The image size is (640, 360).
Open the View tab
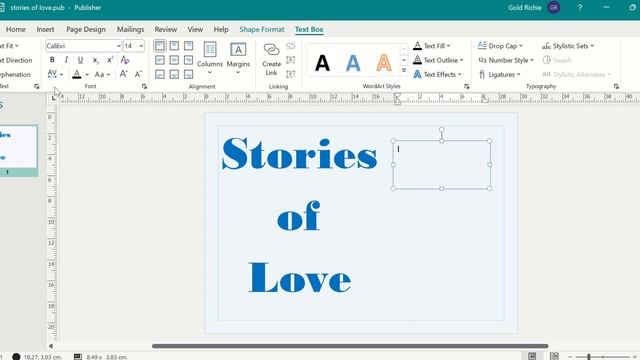(195, 29)
